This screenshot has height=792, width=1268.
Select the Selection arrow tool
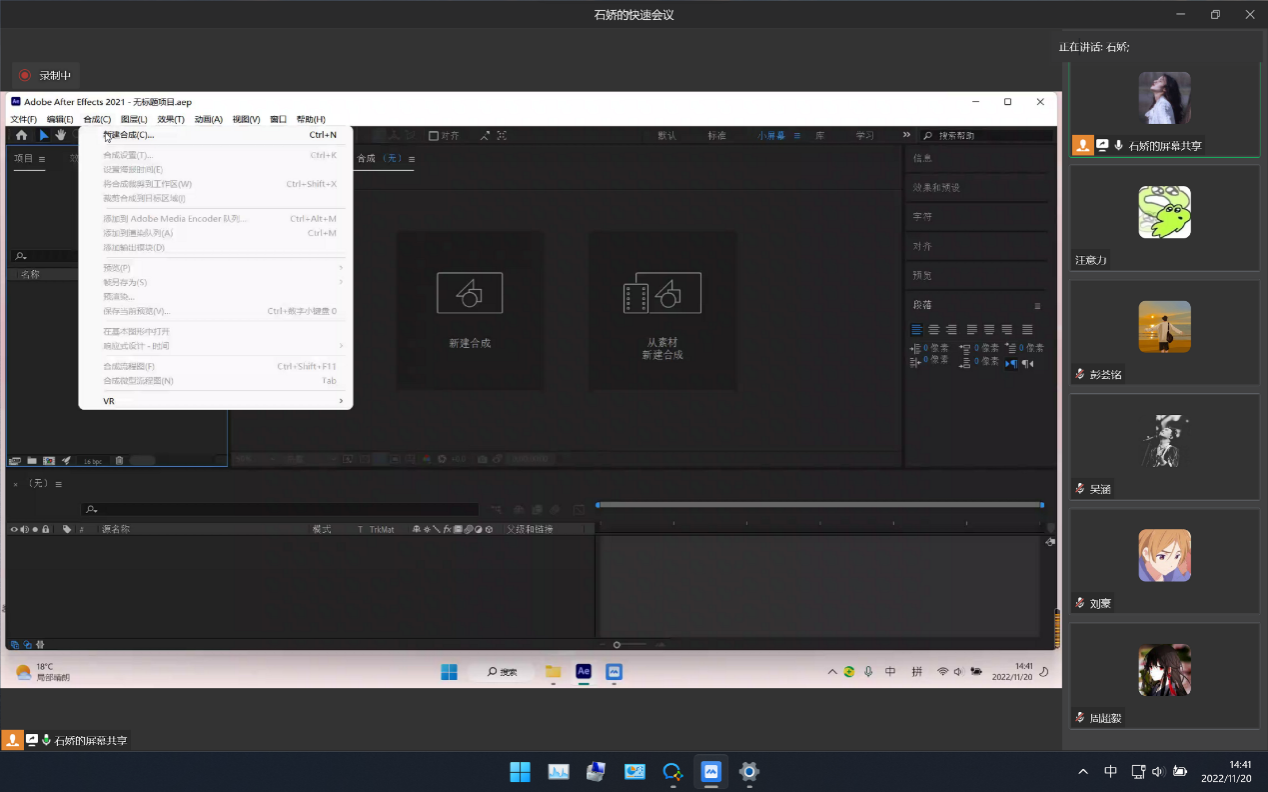(x=43, y=135)
